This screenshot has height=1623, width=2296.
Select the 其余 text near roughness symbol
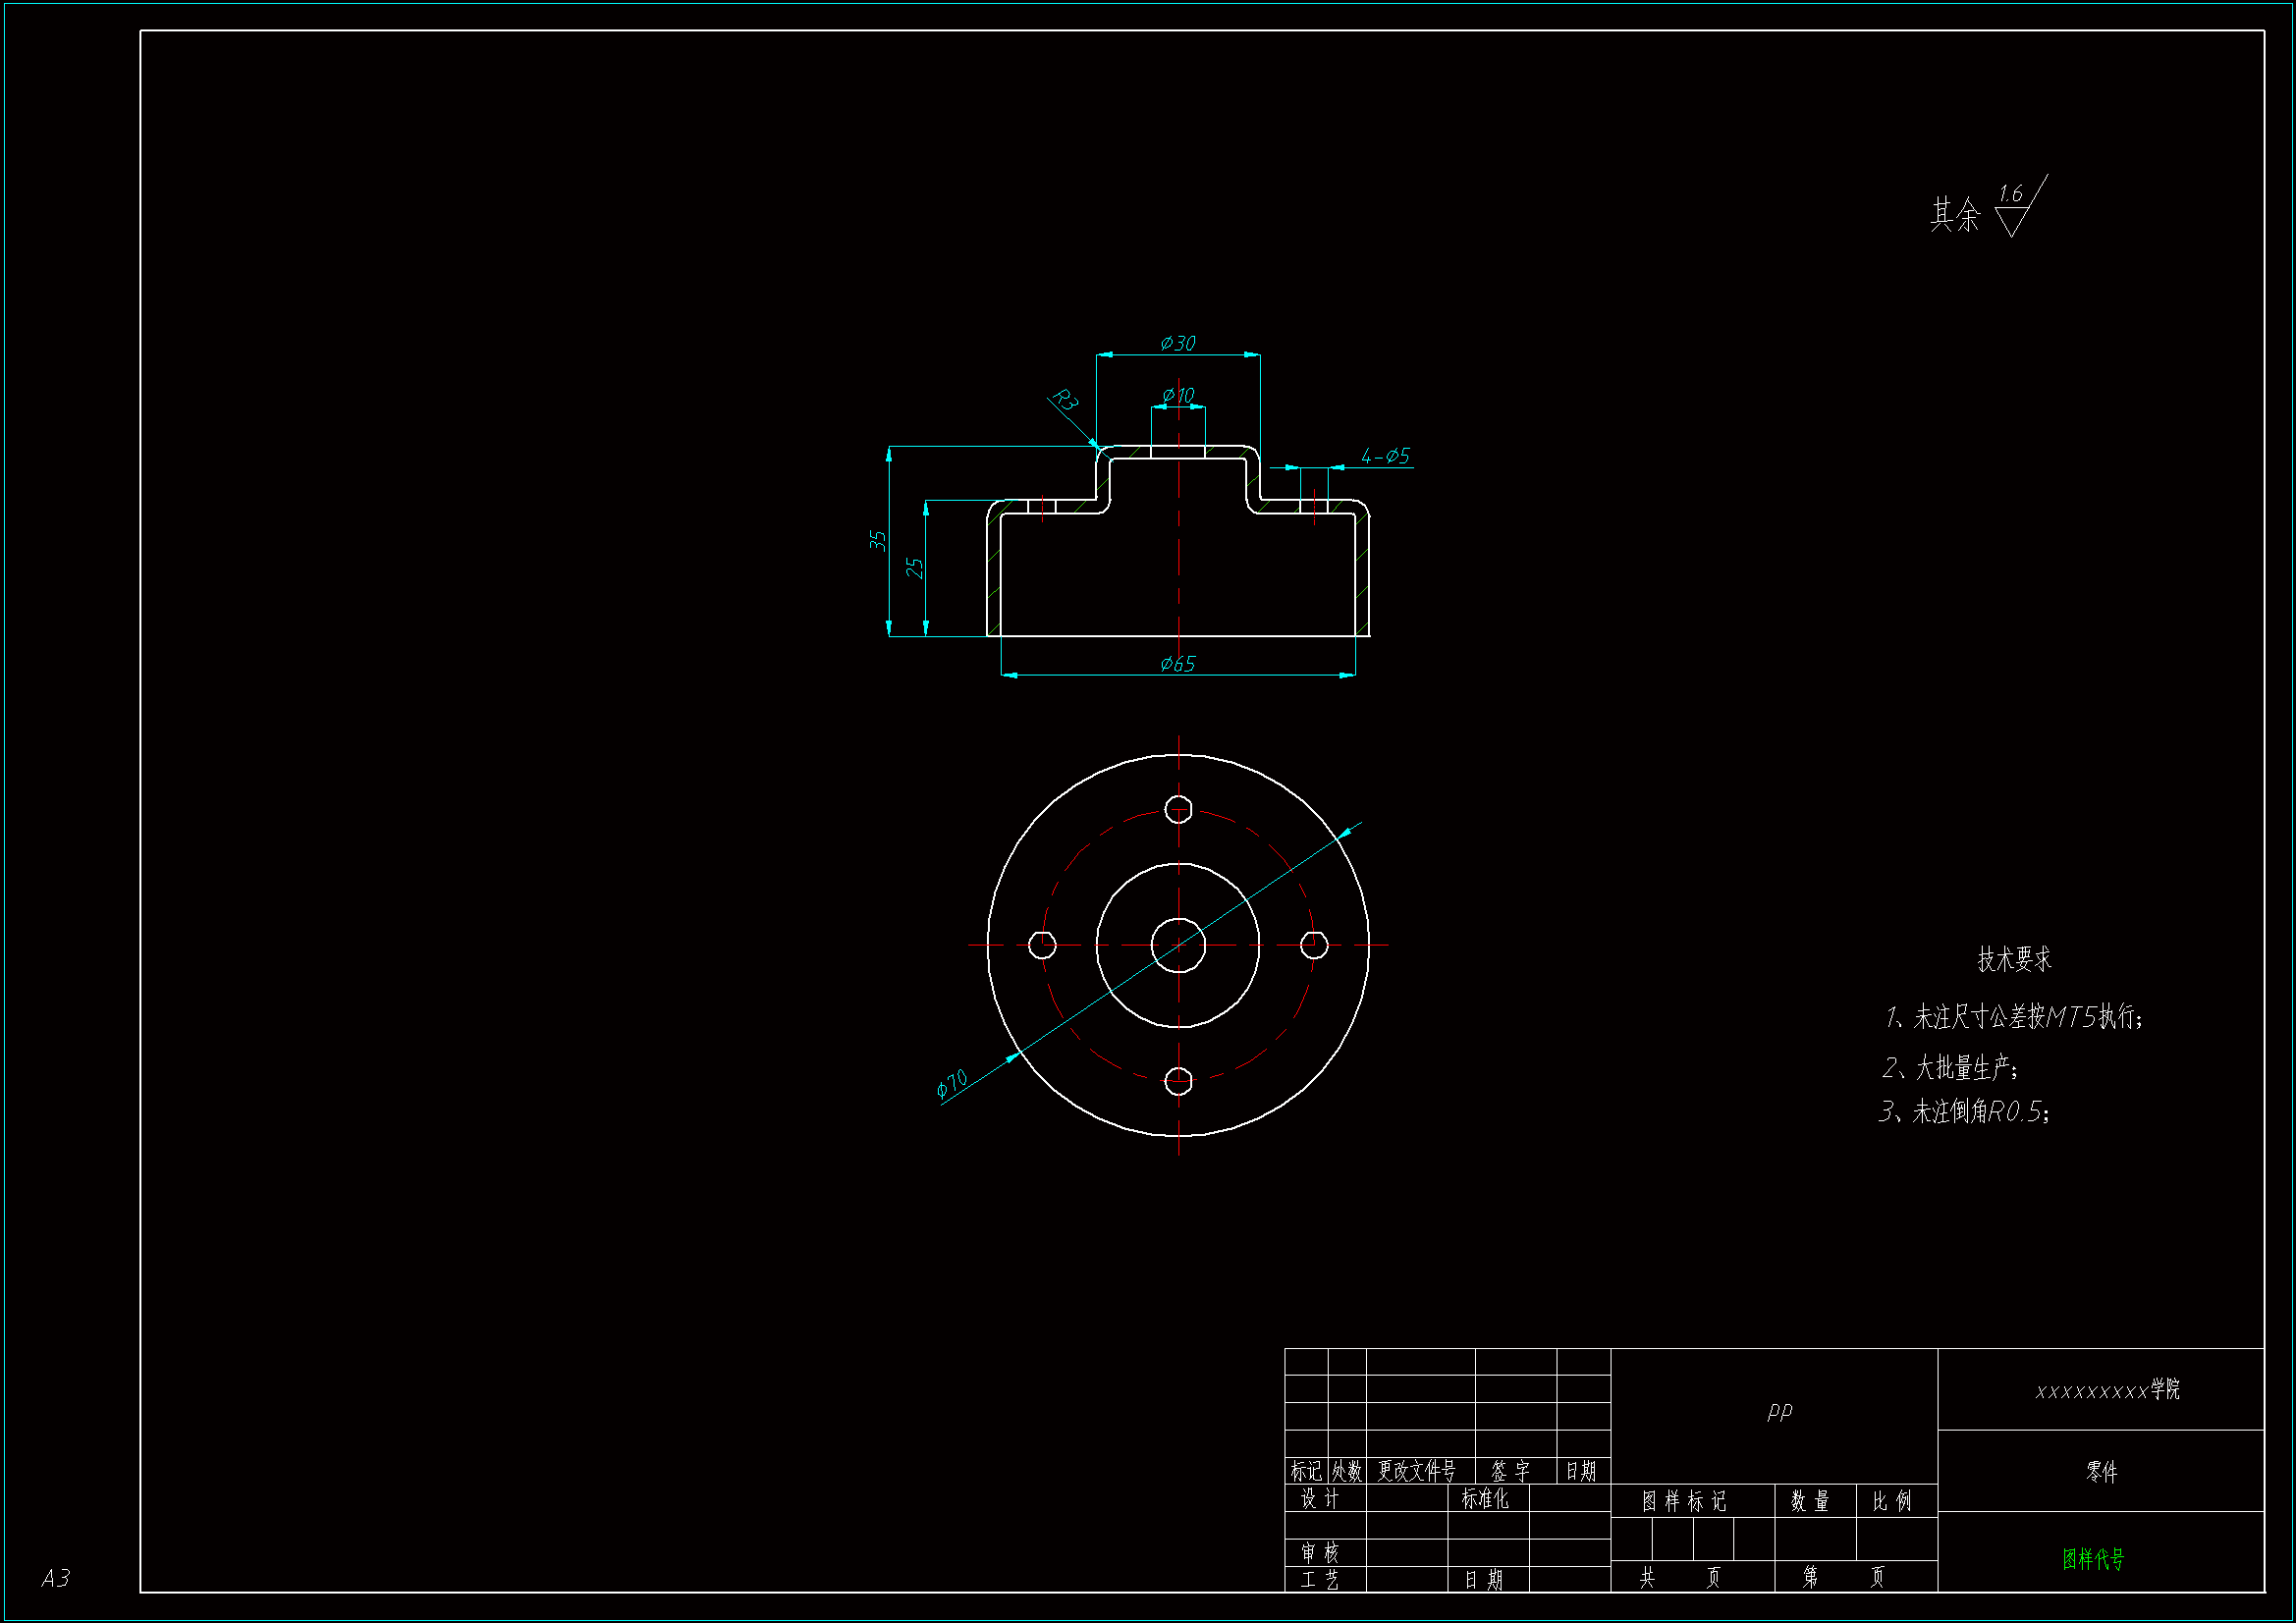pos(1954,215)
